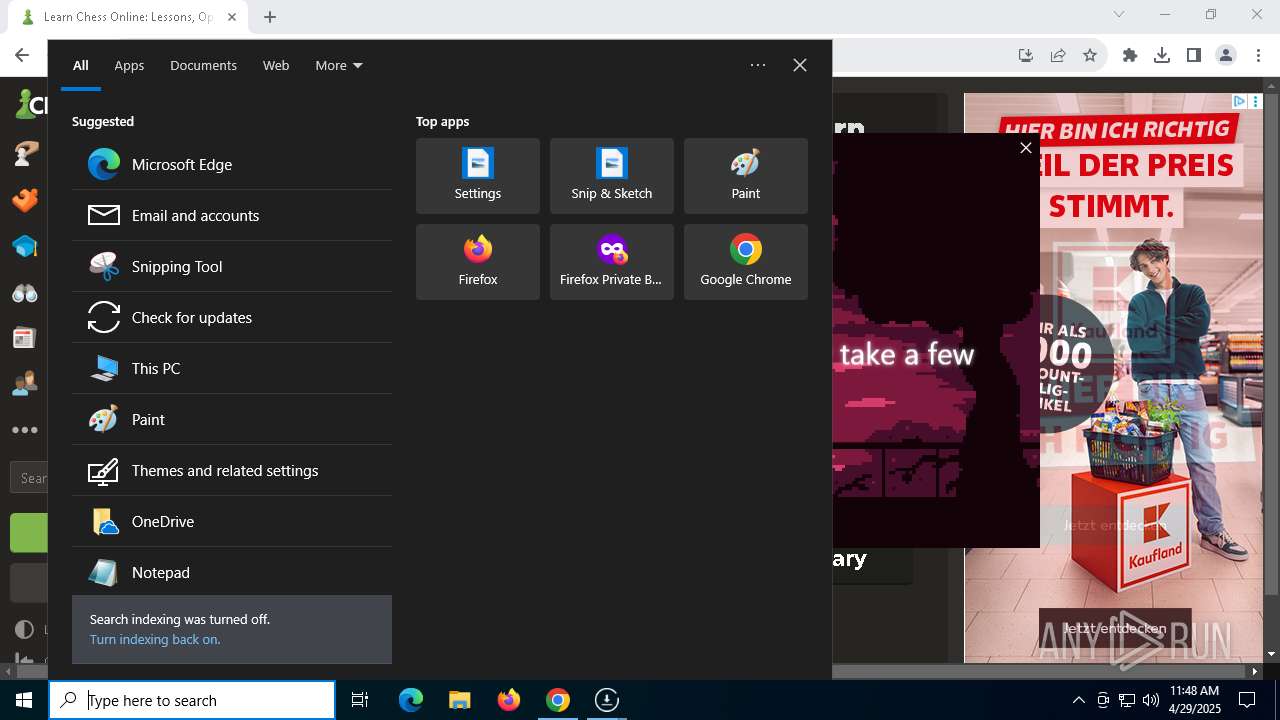Open Chrome tab search dropdown
Screen dimensions: 1280x720
1119,15
